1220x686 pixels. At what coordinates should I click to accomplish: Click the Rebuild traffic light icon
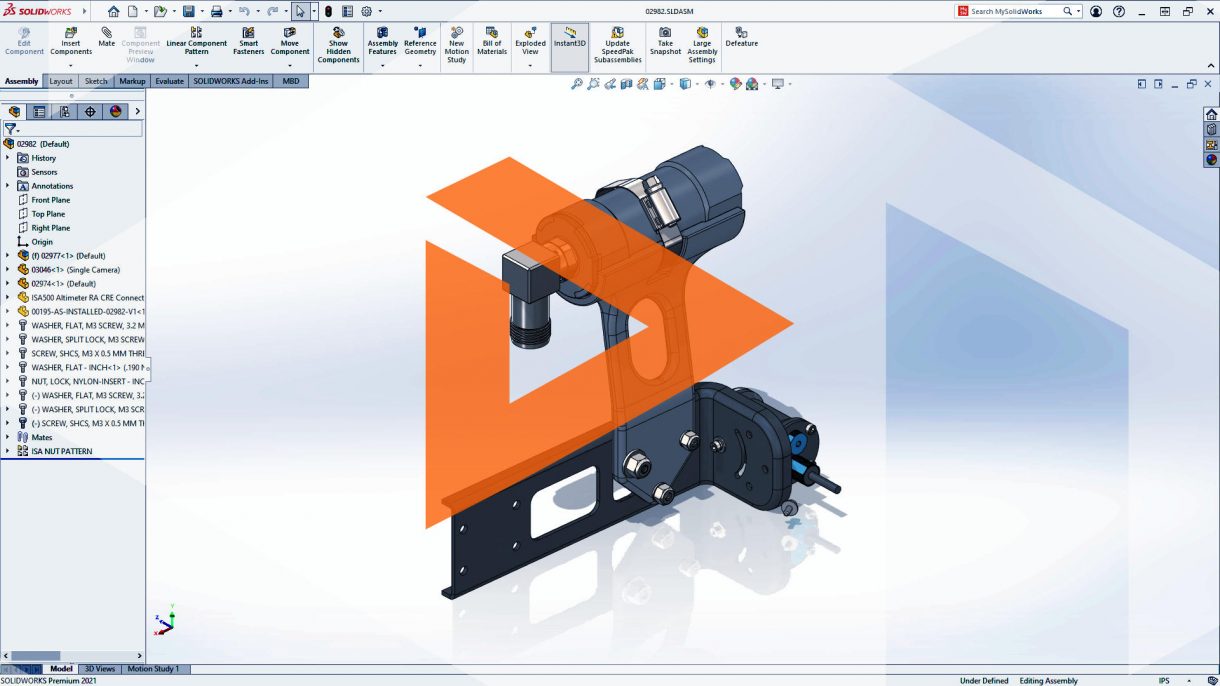[x=328, y=11]
